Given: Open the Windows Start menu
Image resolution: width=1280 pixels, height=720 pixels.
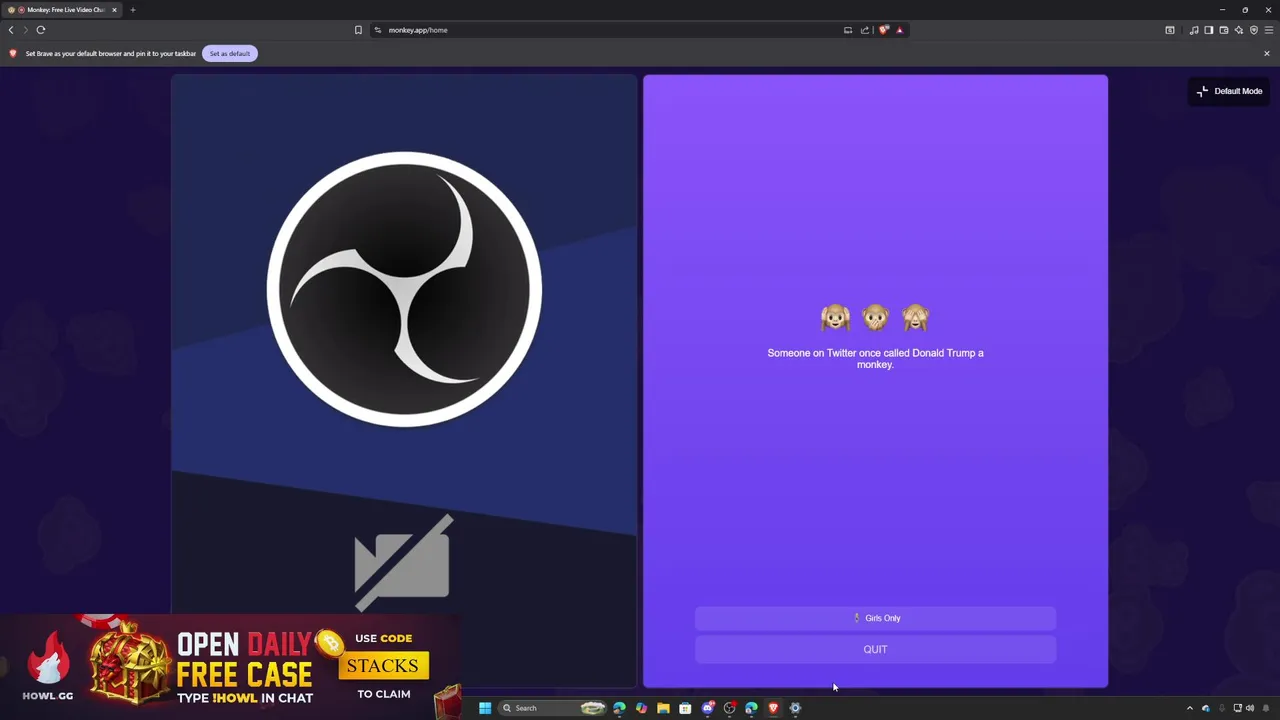Looking at the screenshot, I should pyautogui.click(x=485, y=708).
